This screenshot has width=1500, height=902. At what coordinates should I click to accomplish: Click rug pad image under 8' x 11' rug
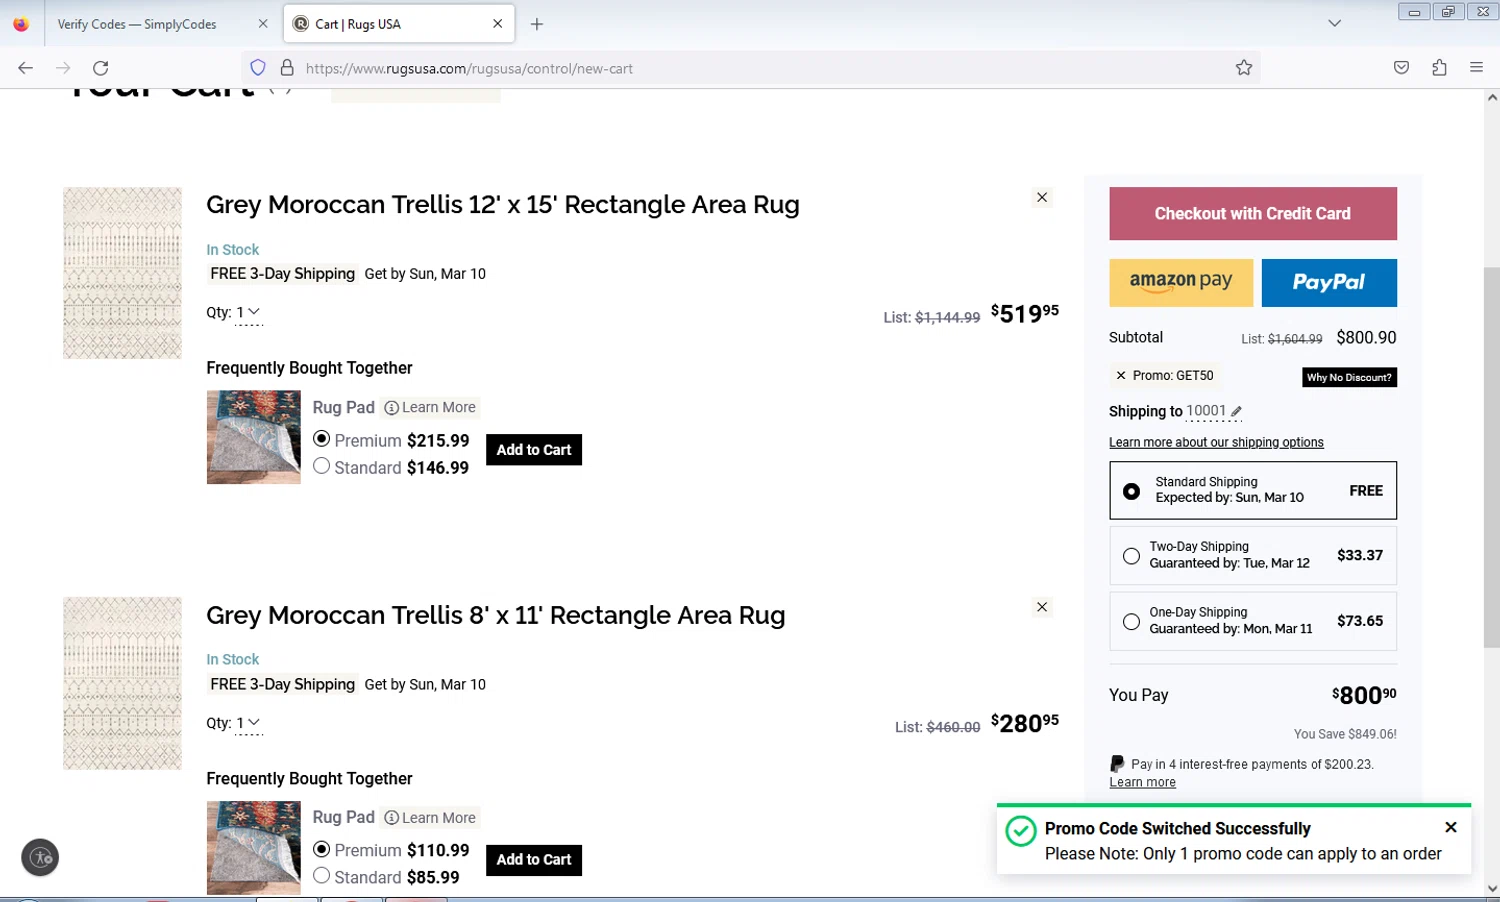coord(253,847)
